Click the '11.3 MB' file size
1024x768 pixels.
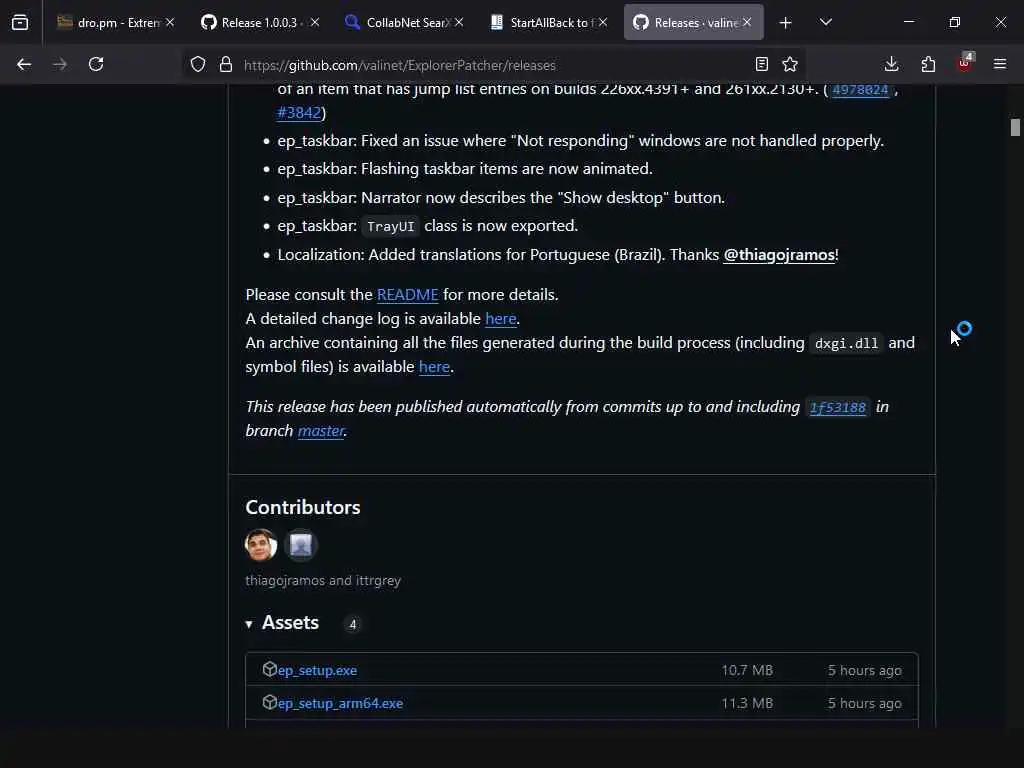tap(746, 703)
